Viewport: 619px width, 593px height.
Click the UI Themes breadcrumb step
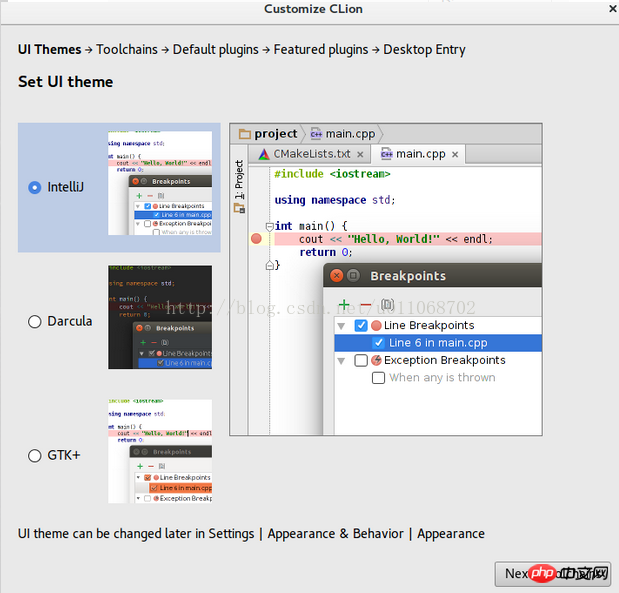click(49, 49)
